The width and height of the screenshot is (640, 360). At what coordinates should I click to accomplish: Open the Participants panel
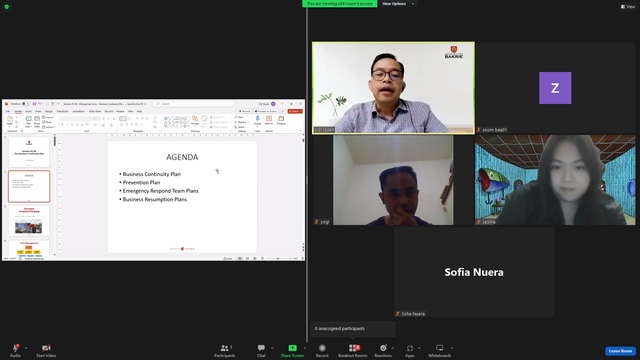(x=225, y=350)
